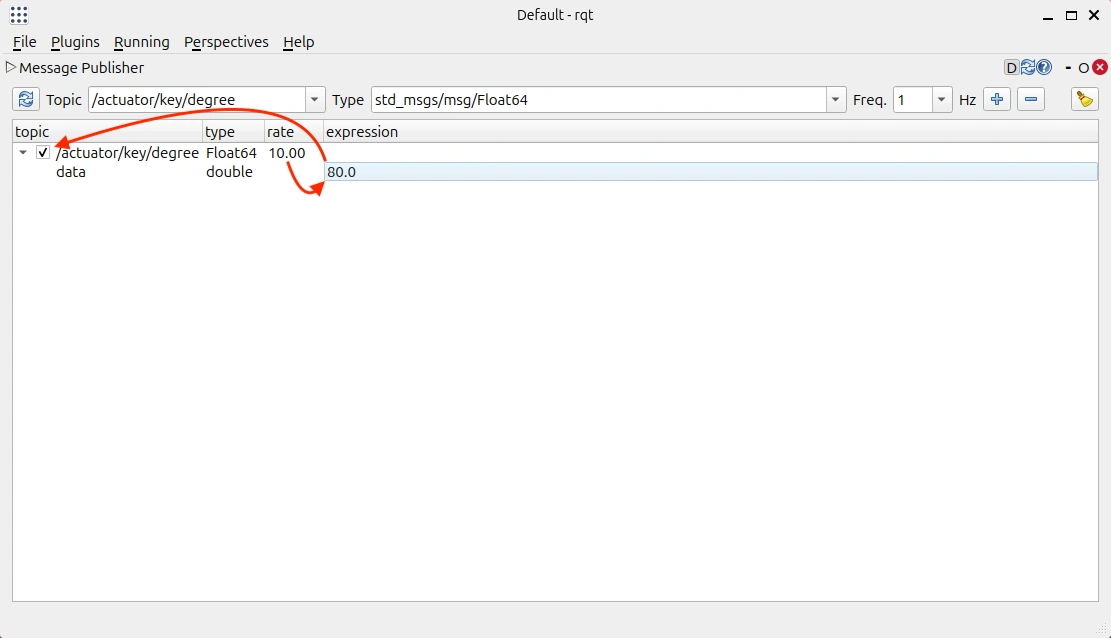This screenshot has width=1111, height=638.
Task: Open the Freq. dropdown arrow
Action: coord(941,100)
